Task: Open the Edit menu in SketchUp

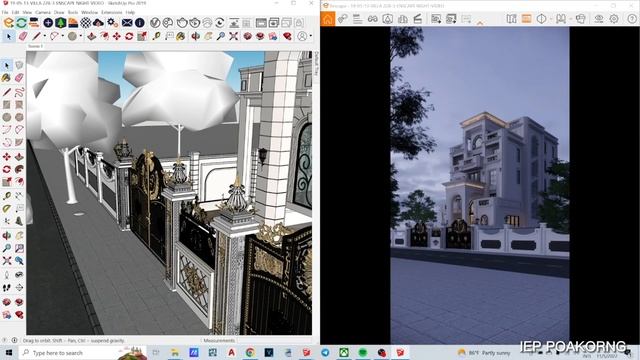Action: (x=16, y=13)
